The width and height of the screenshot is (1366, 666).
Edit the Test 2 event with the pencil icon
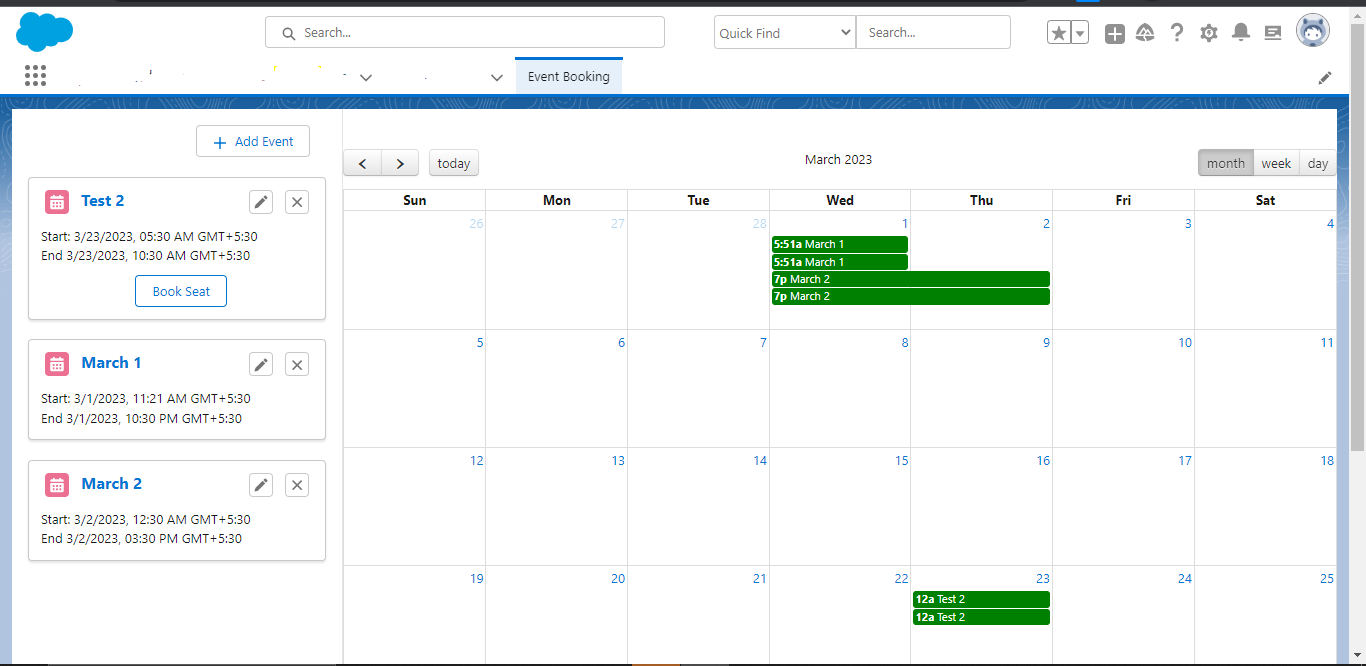point(261,201)
